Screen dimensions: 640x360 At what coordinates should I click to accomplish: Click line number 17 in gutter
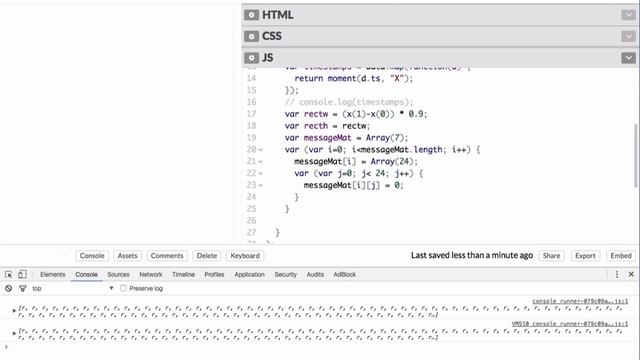(251, 114)
